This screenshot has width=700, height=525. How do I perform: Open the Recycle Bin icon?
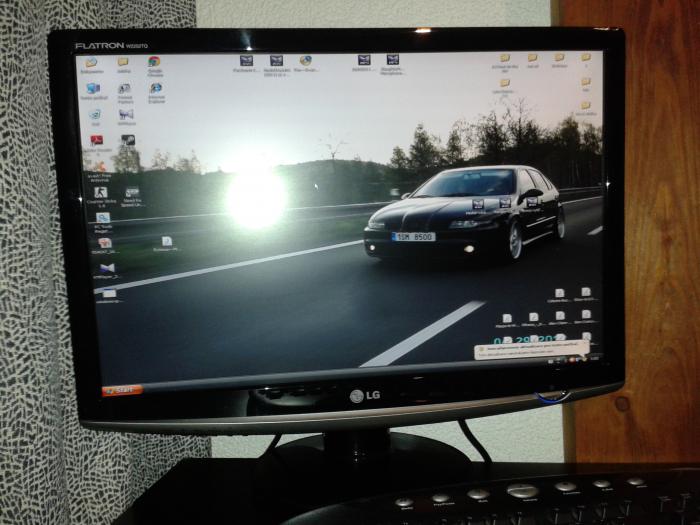[x=94, y=115]
